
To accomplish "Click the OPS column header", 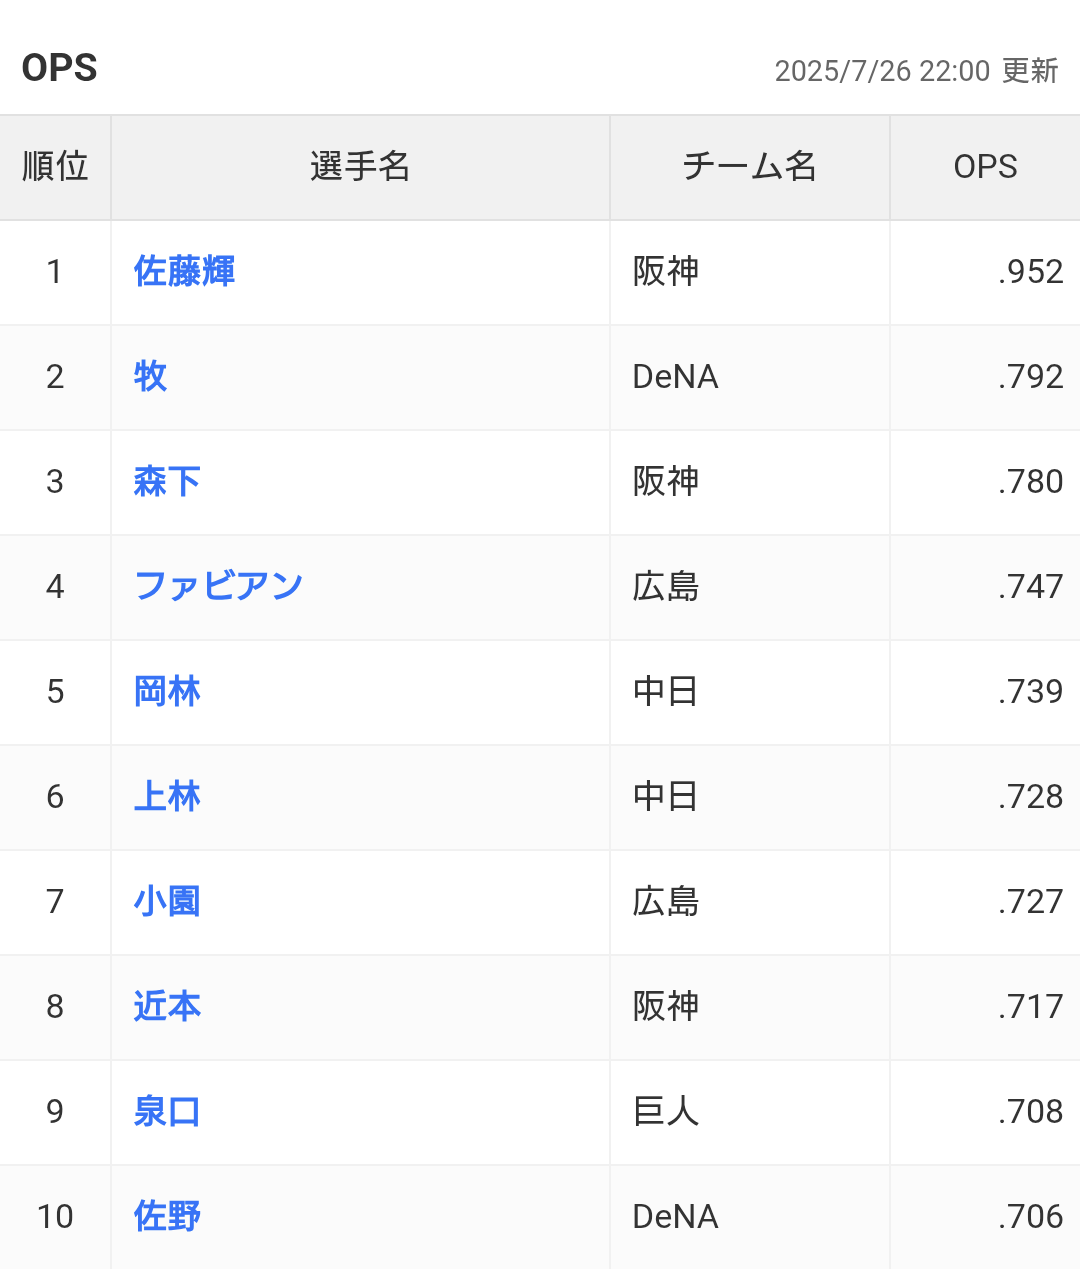I will click(985, 167).
